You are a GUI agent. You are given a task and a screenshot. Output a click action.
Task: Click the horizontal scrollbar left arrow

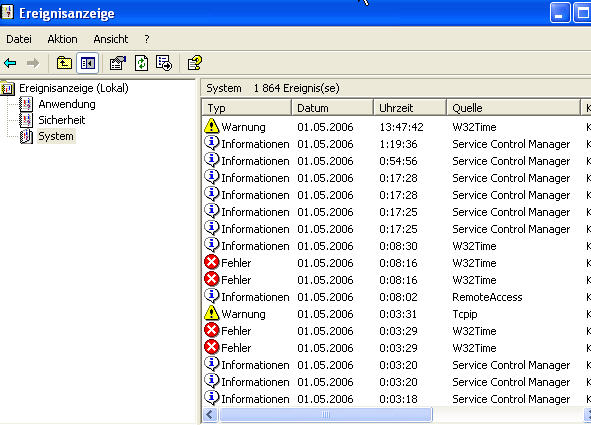(210, 415)
